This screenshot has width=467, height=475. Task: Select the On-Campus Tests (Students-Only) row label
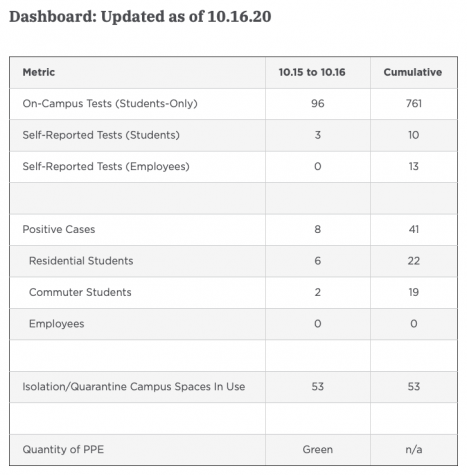(x=110, y=104)
